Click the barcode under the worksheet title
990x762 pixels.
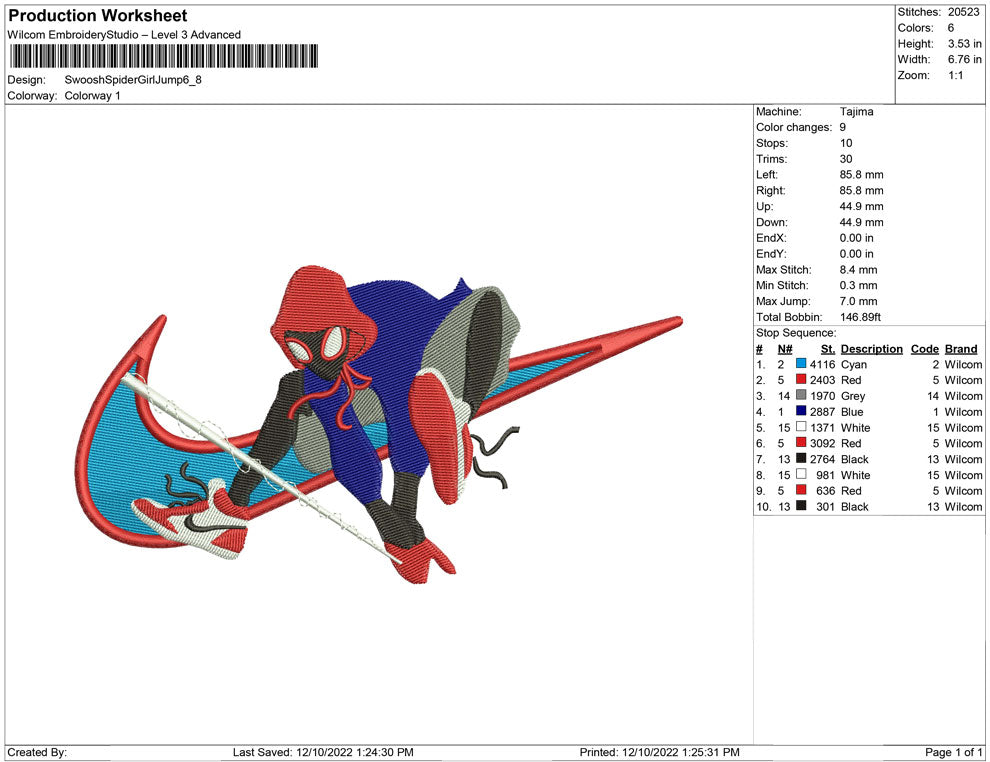tap(164, 56)
